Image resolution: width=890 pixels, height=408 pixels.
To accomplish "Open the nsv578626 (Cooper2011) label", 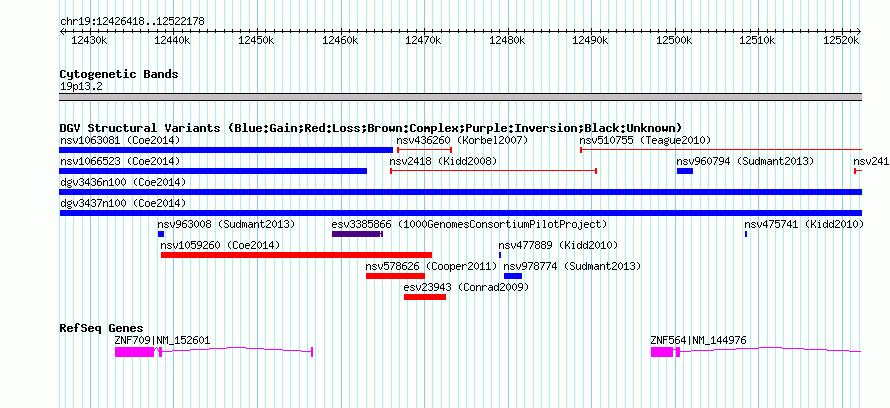I will pyautogui.click(x=431, y=266).
